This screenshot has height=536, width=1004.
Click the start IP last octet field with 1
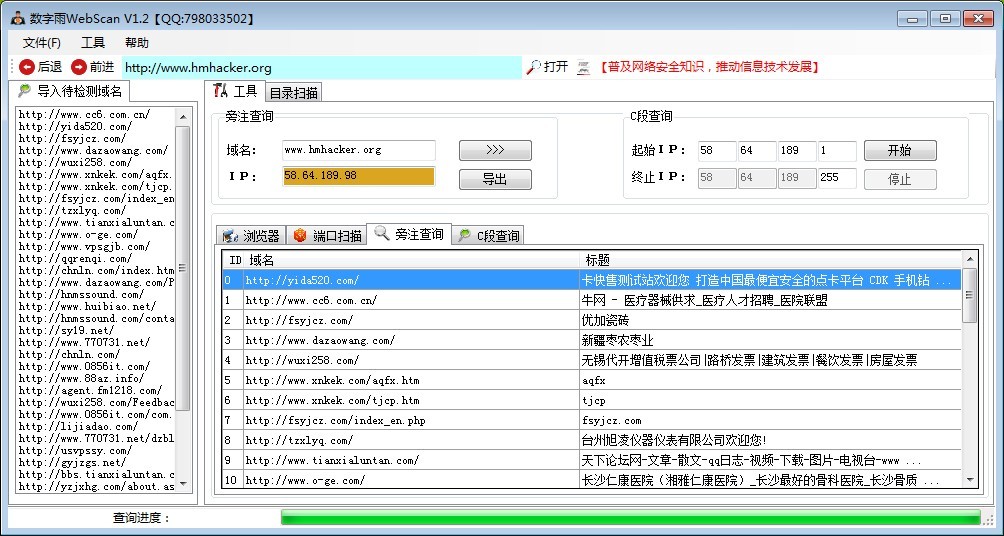[x=837, y=150]
